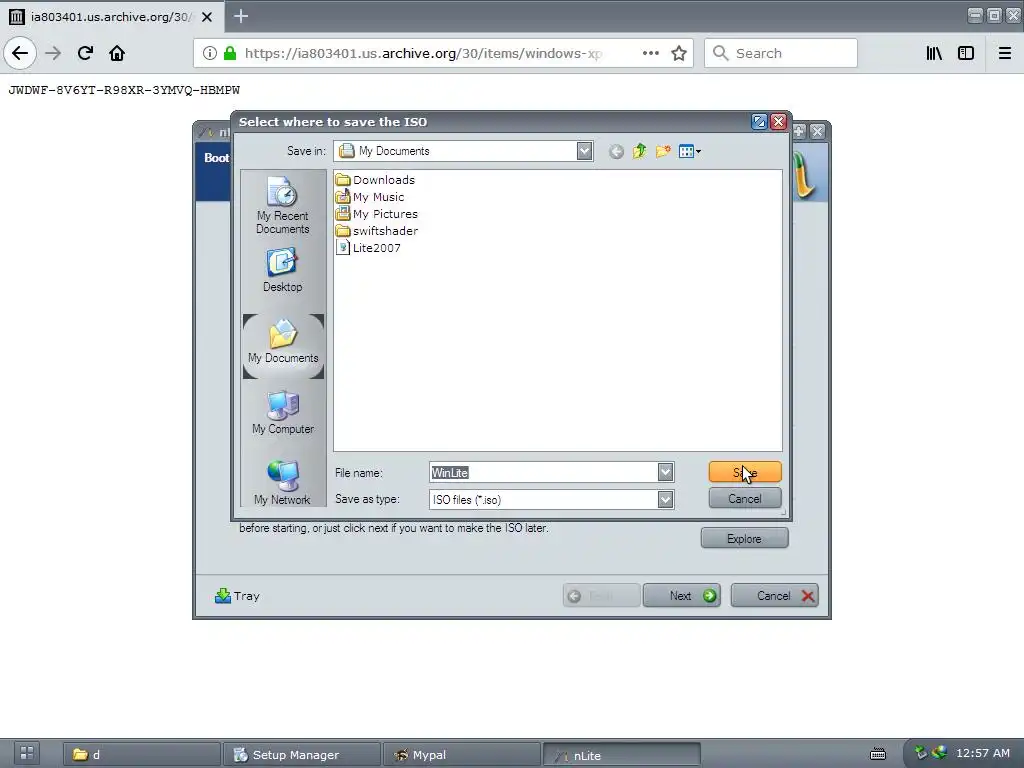Click the product key text on page
Viewport: 1024px width, 768px height.
(x=124, y=90)
